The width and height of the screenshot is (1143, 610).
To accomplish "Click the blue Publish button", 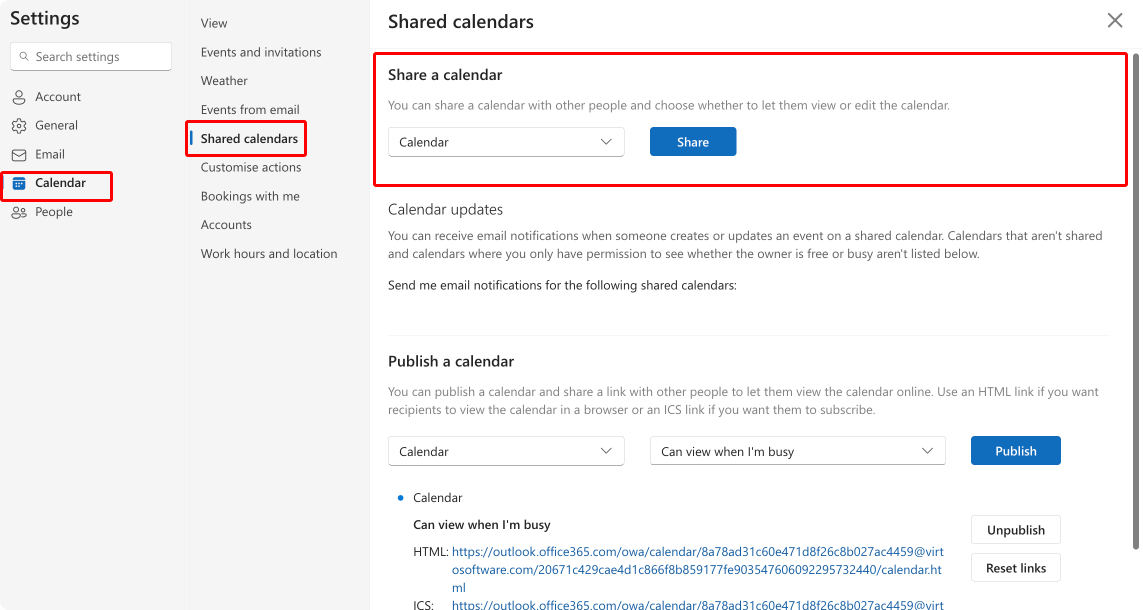I will pos(1015,451).
